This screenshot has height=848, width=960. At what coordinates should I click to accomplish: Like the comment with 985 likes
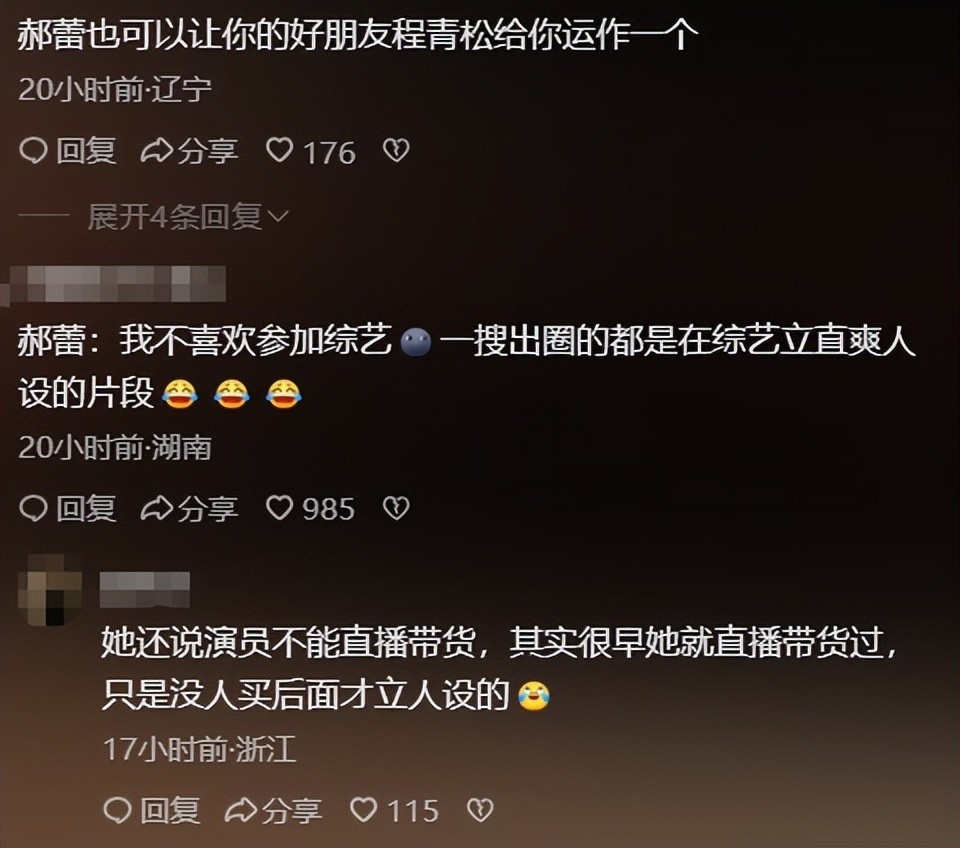pyautogui.click(x=280, y=508)
